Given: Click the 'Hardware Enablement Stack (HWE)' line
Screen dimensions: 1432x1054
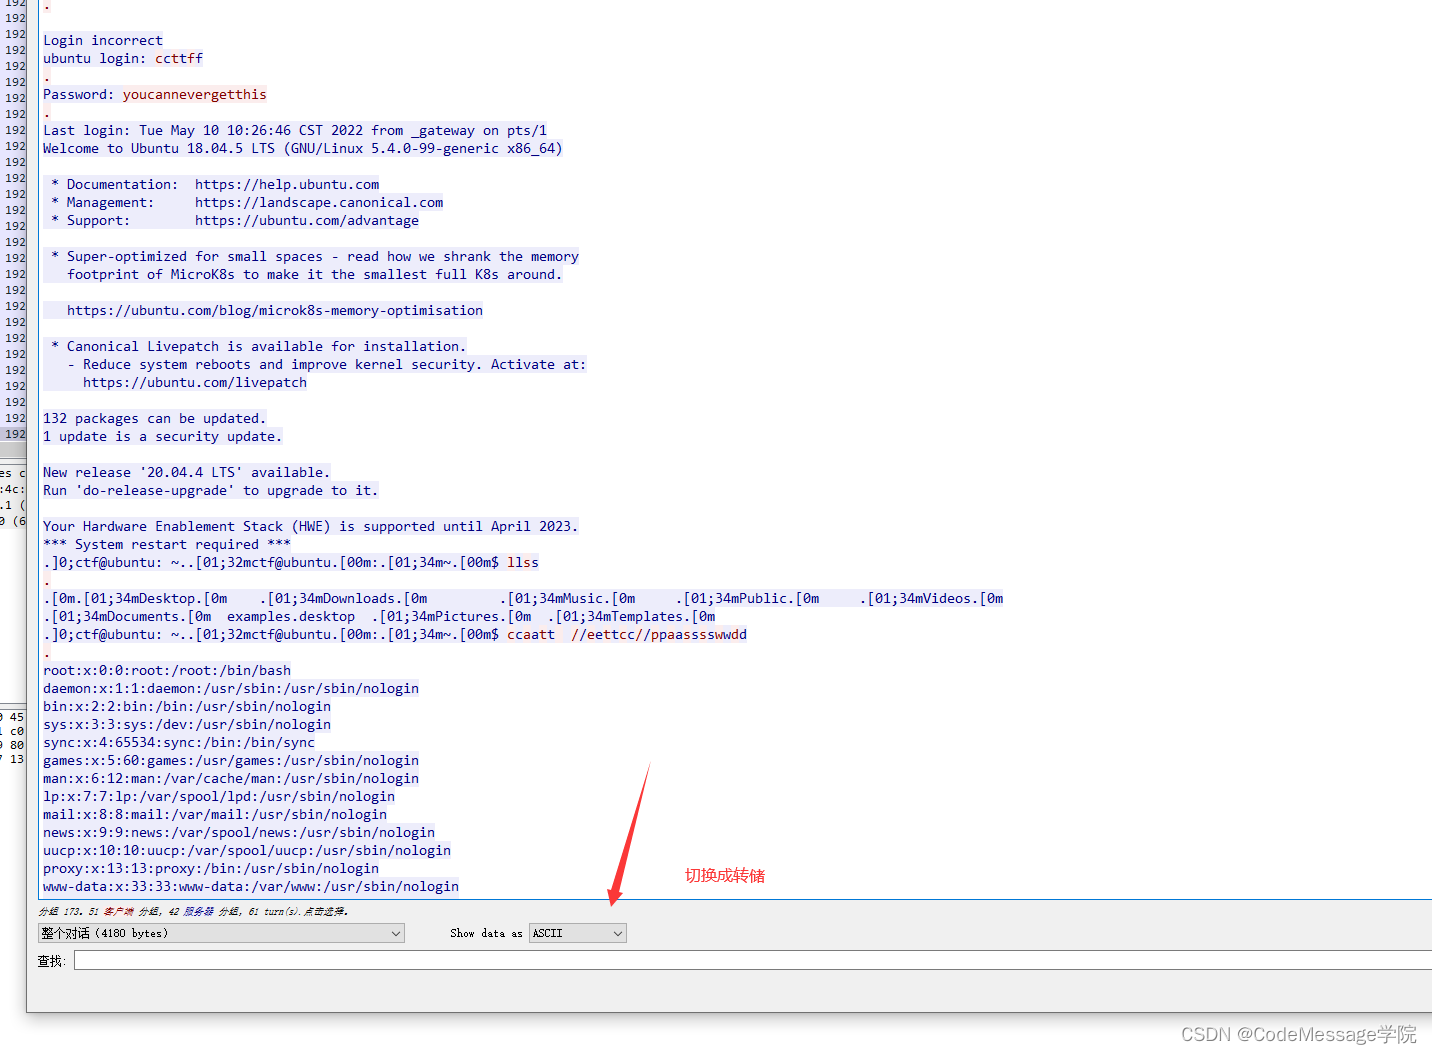Looking at the screenshot, I should 311,526.
